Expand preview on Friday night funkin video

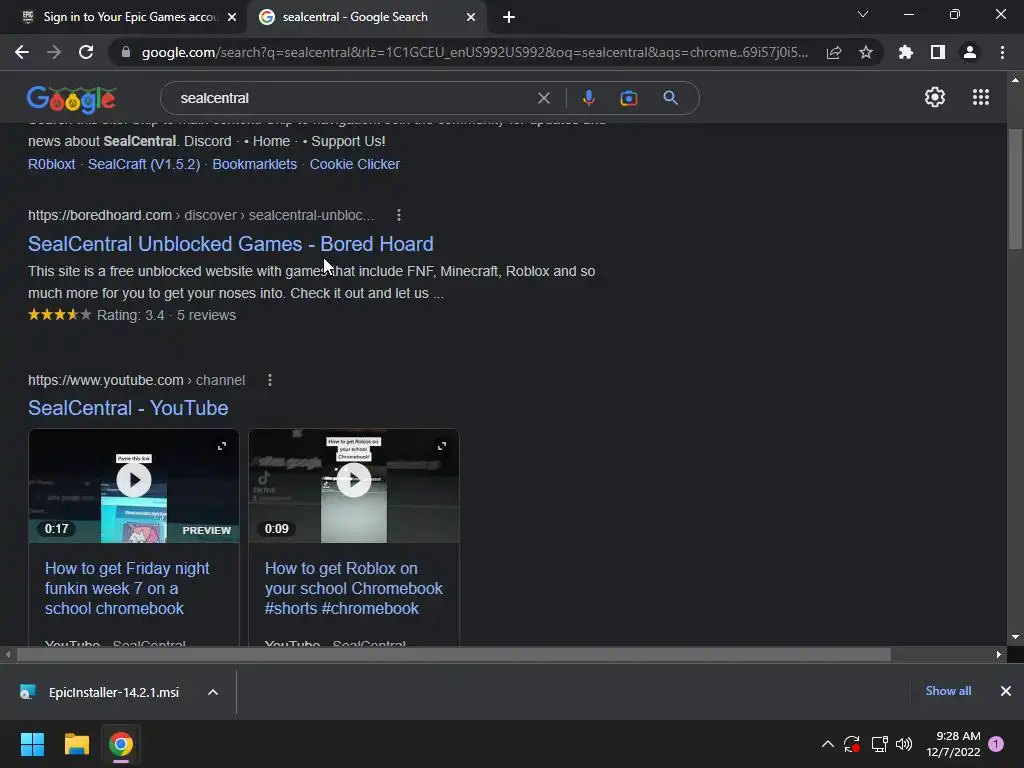tap(222, 446)
